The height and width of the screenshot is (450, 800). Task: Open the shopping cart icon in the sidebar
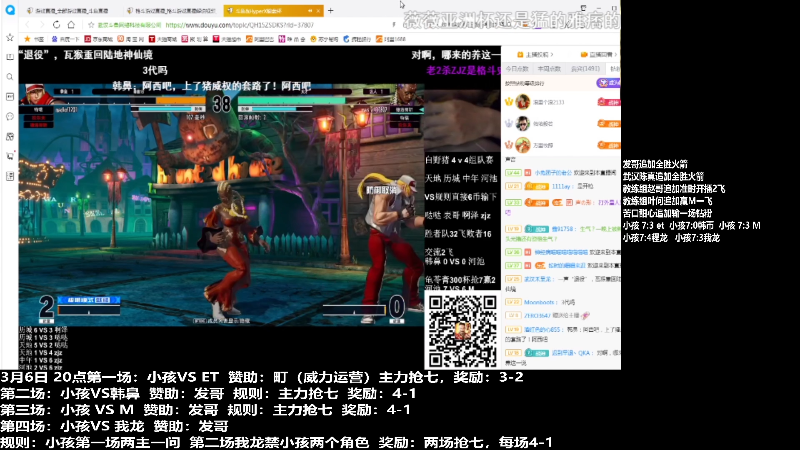[x=10, y=156]
